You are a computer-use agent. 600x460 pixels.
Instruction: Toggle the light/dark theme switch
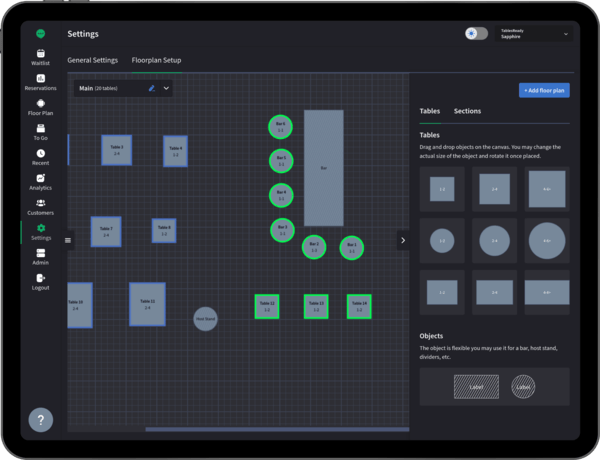(x=476, y=34)
